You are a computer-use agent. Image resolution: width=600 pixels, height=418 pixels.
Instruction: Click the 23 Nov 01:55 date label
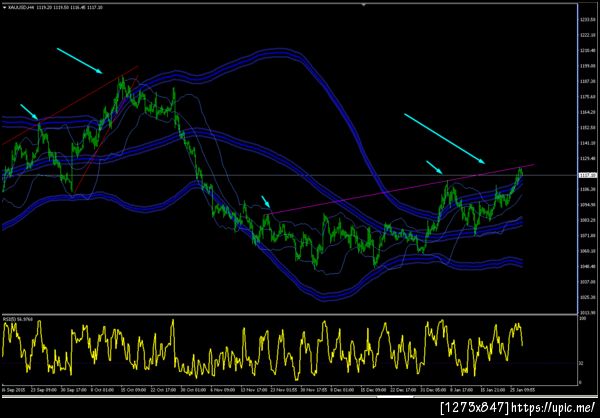click(283, 390)
